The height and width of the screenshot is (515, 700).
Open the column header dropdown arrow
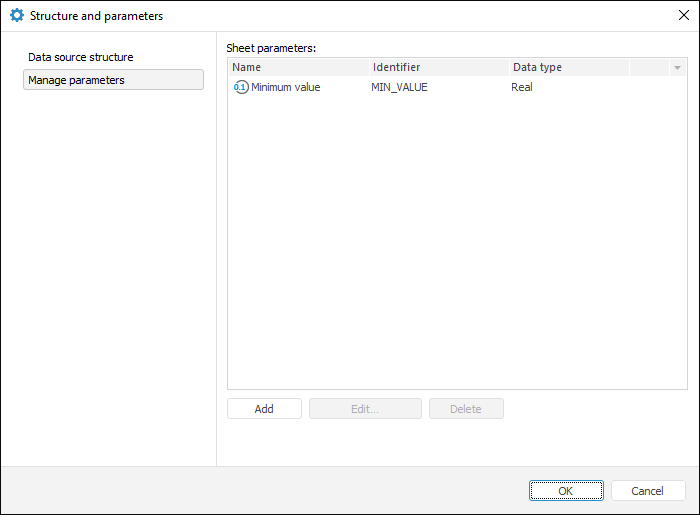[677, 67]
